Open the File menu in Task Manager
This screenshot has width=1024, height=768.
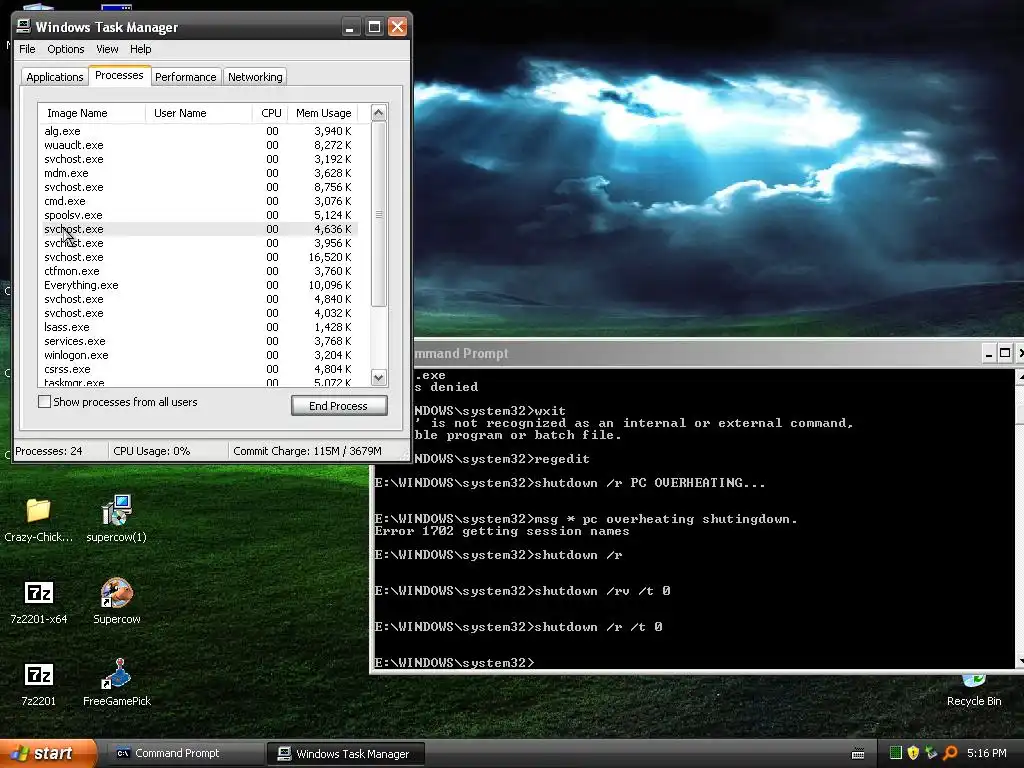(x=27, y=49)
